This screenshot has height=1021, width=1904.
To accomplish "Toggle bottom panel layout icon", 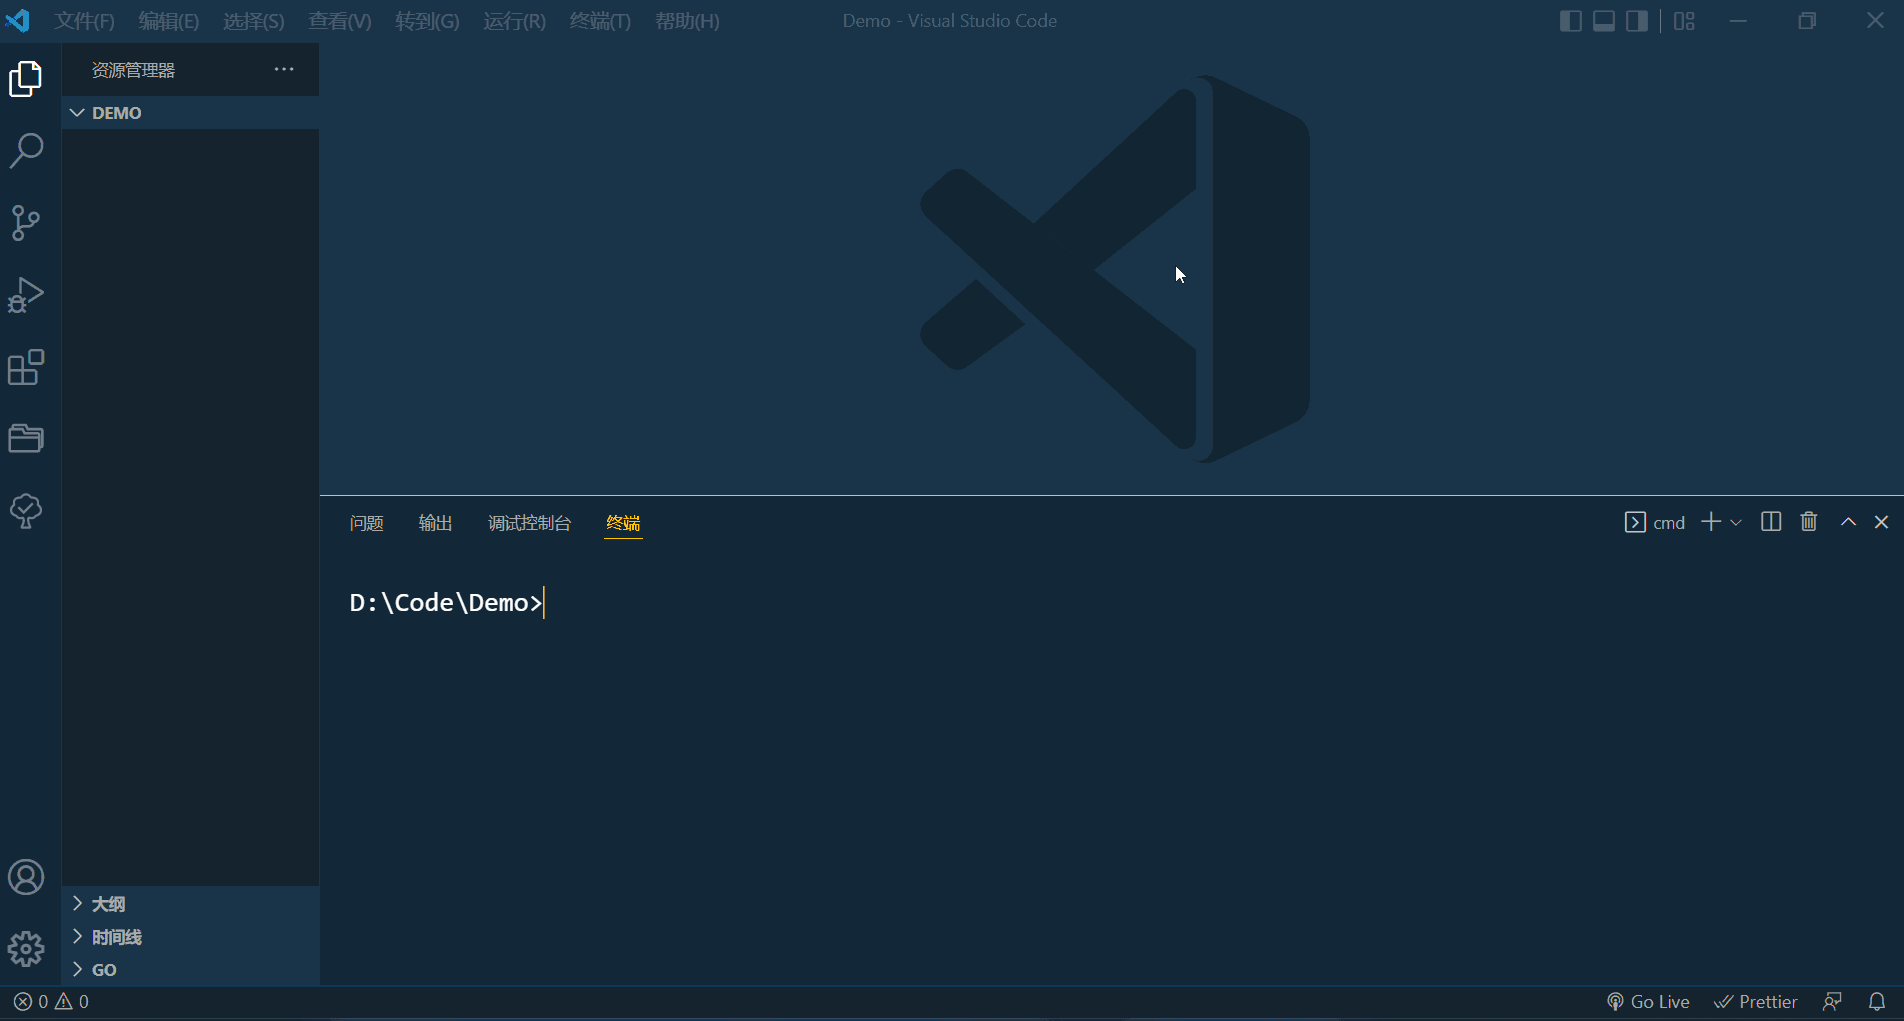I will coord(1604,21).
